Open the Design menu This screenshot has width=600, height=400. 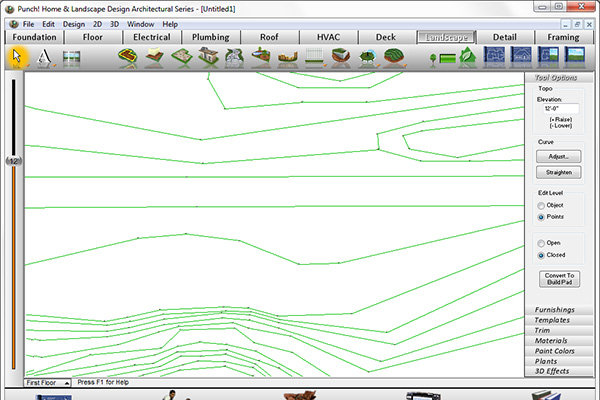pyautogui.click(x=74, y=24)
